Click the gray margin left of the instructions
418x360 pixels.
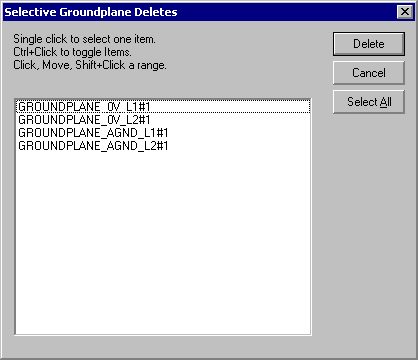tap(8, 52)
